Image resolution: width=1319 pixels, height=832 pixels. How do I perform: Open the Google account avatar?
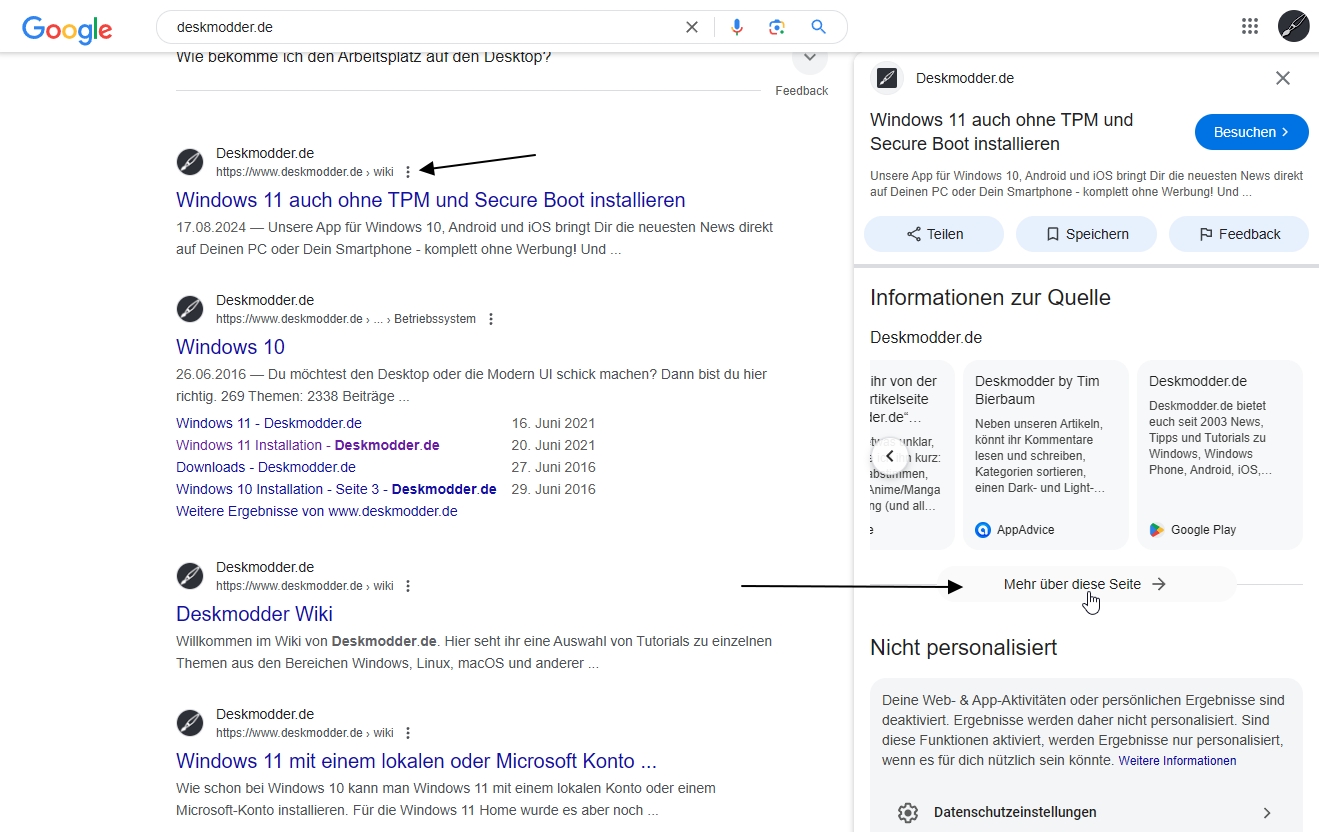pos(1294,26)
